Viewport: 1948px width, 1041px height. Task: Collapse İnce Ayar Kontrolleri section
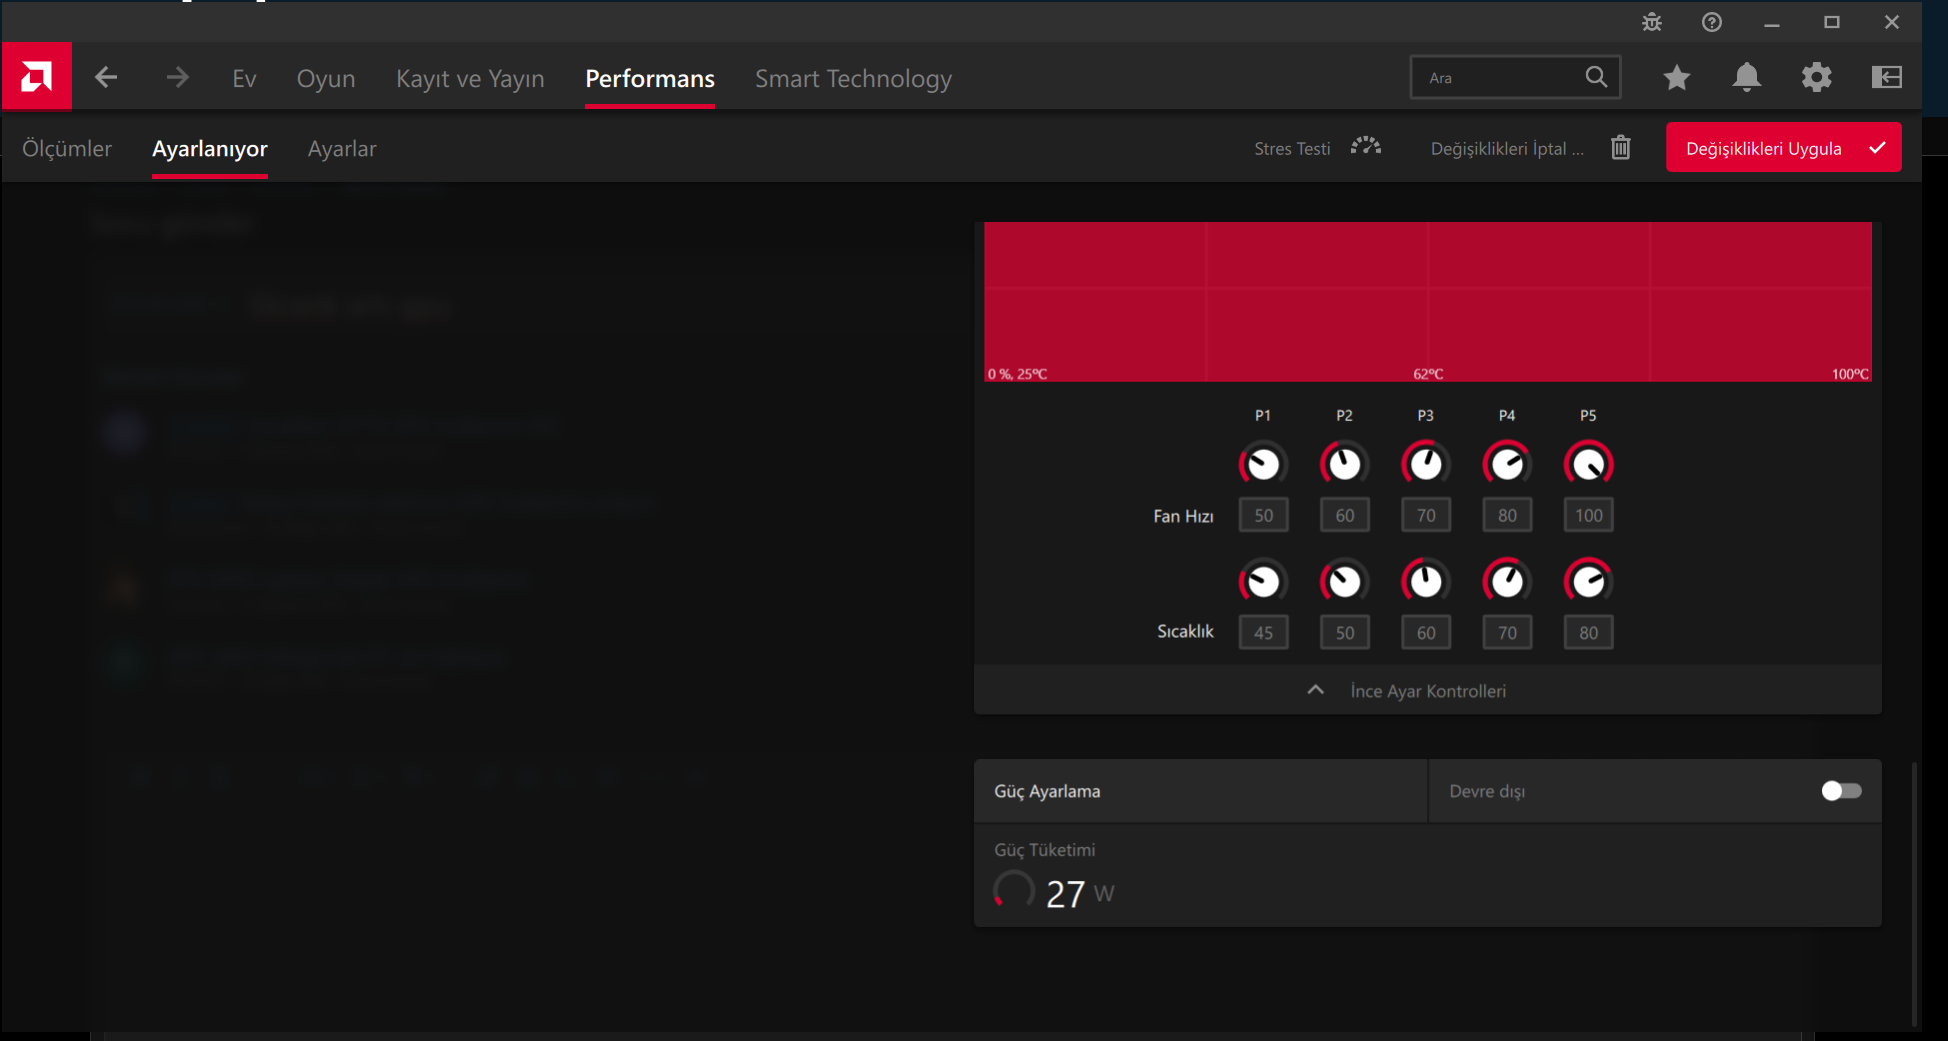point(1428,690)
